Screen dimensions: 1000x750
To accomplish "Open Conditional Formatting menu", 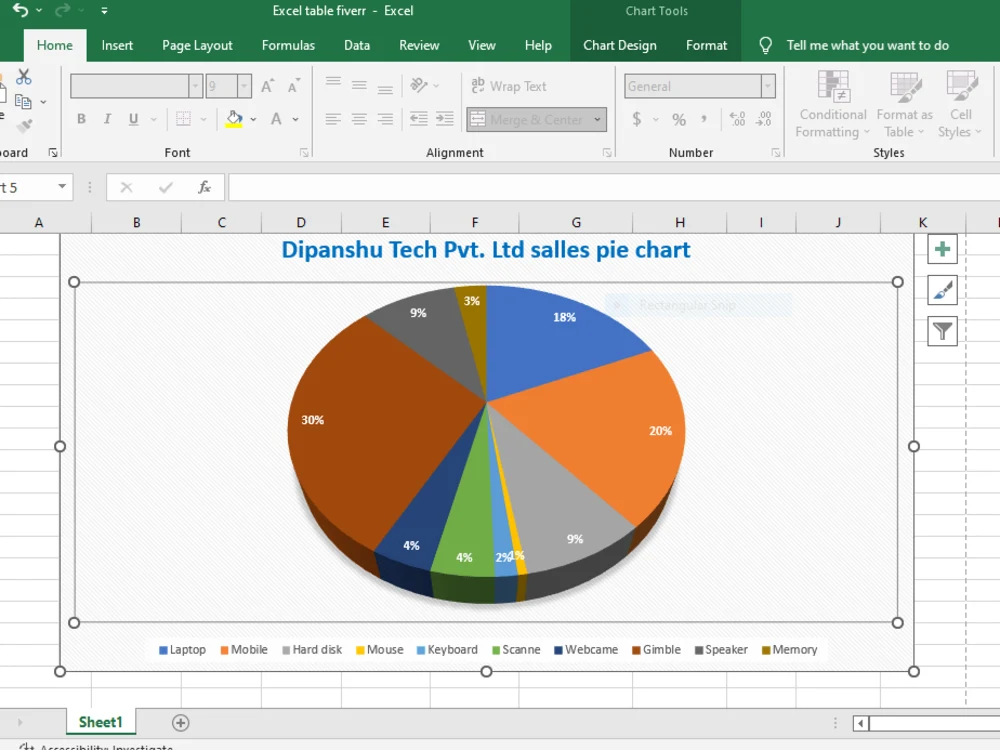I will (832, 105).
